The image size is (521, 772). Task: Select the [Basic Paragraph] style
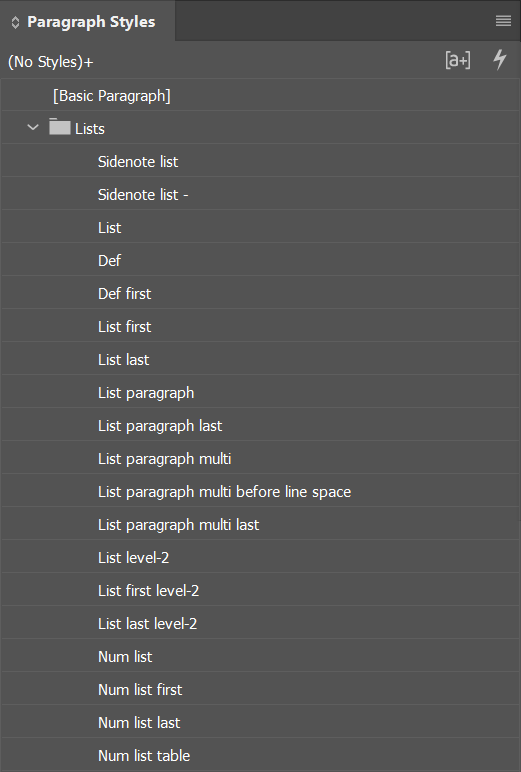pyautogui.click(x=260, y=96)
